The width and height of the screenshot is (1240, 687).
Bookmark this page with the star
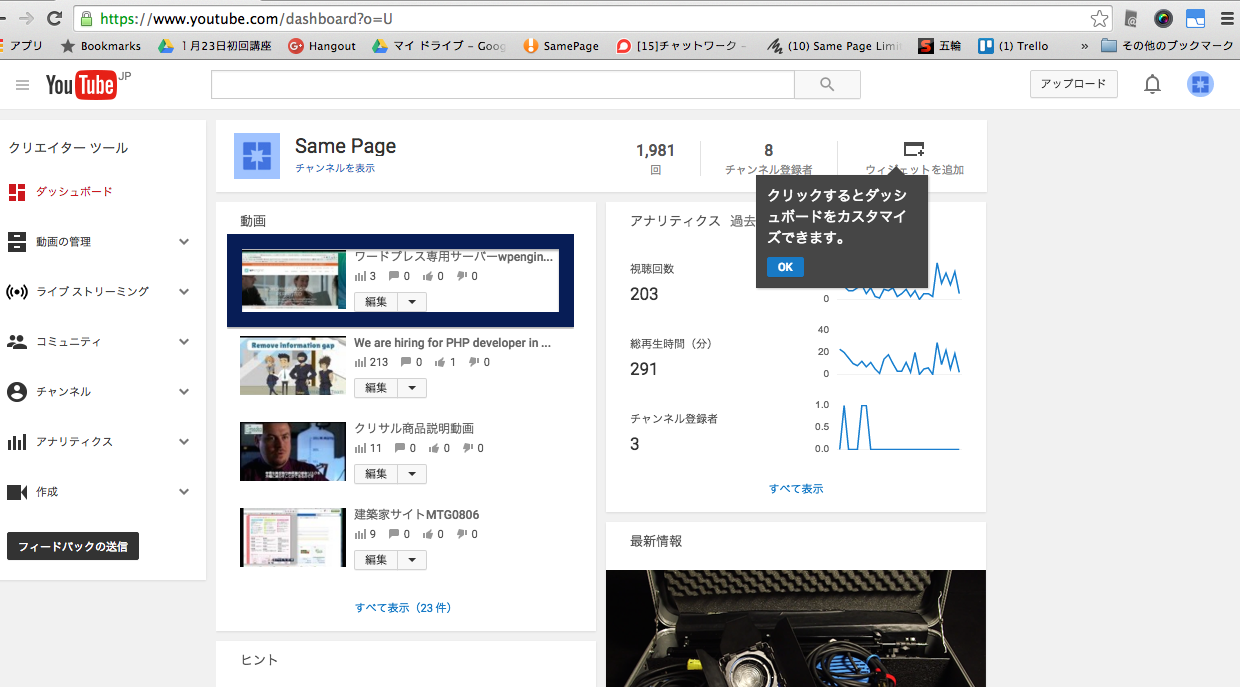[1100, 18]
